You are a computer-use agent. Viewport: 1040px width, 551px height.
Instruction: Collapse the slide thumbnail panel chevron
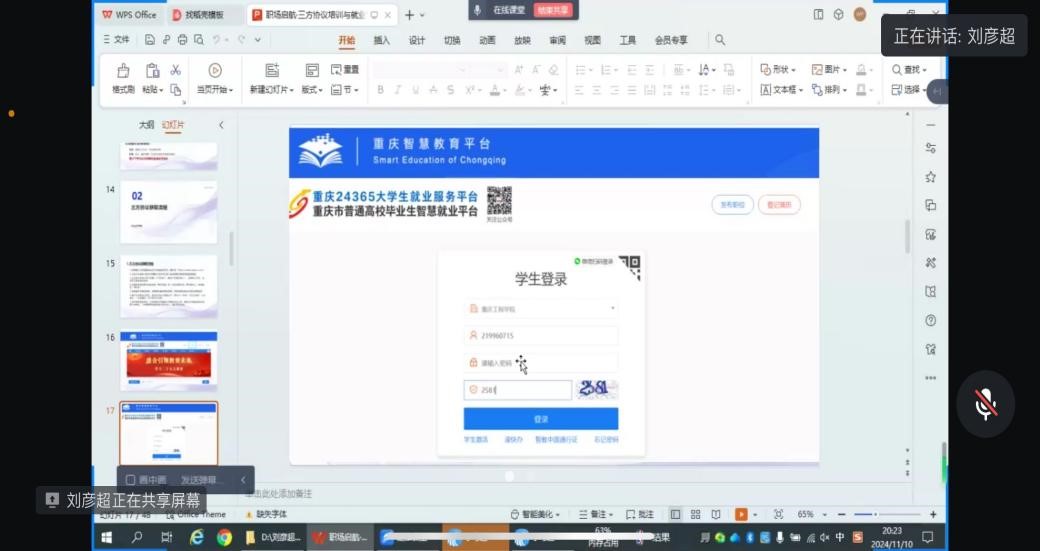pos(221,125)
